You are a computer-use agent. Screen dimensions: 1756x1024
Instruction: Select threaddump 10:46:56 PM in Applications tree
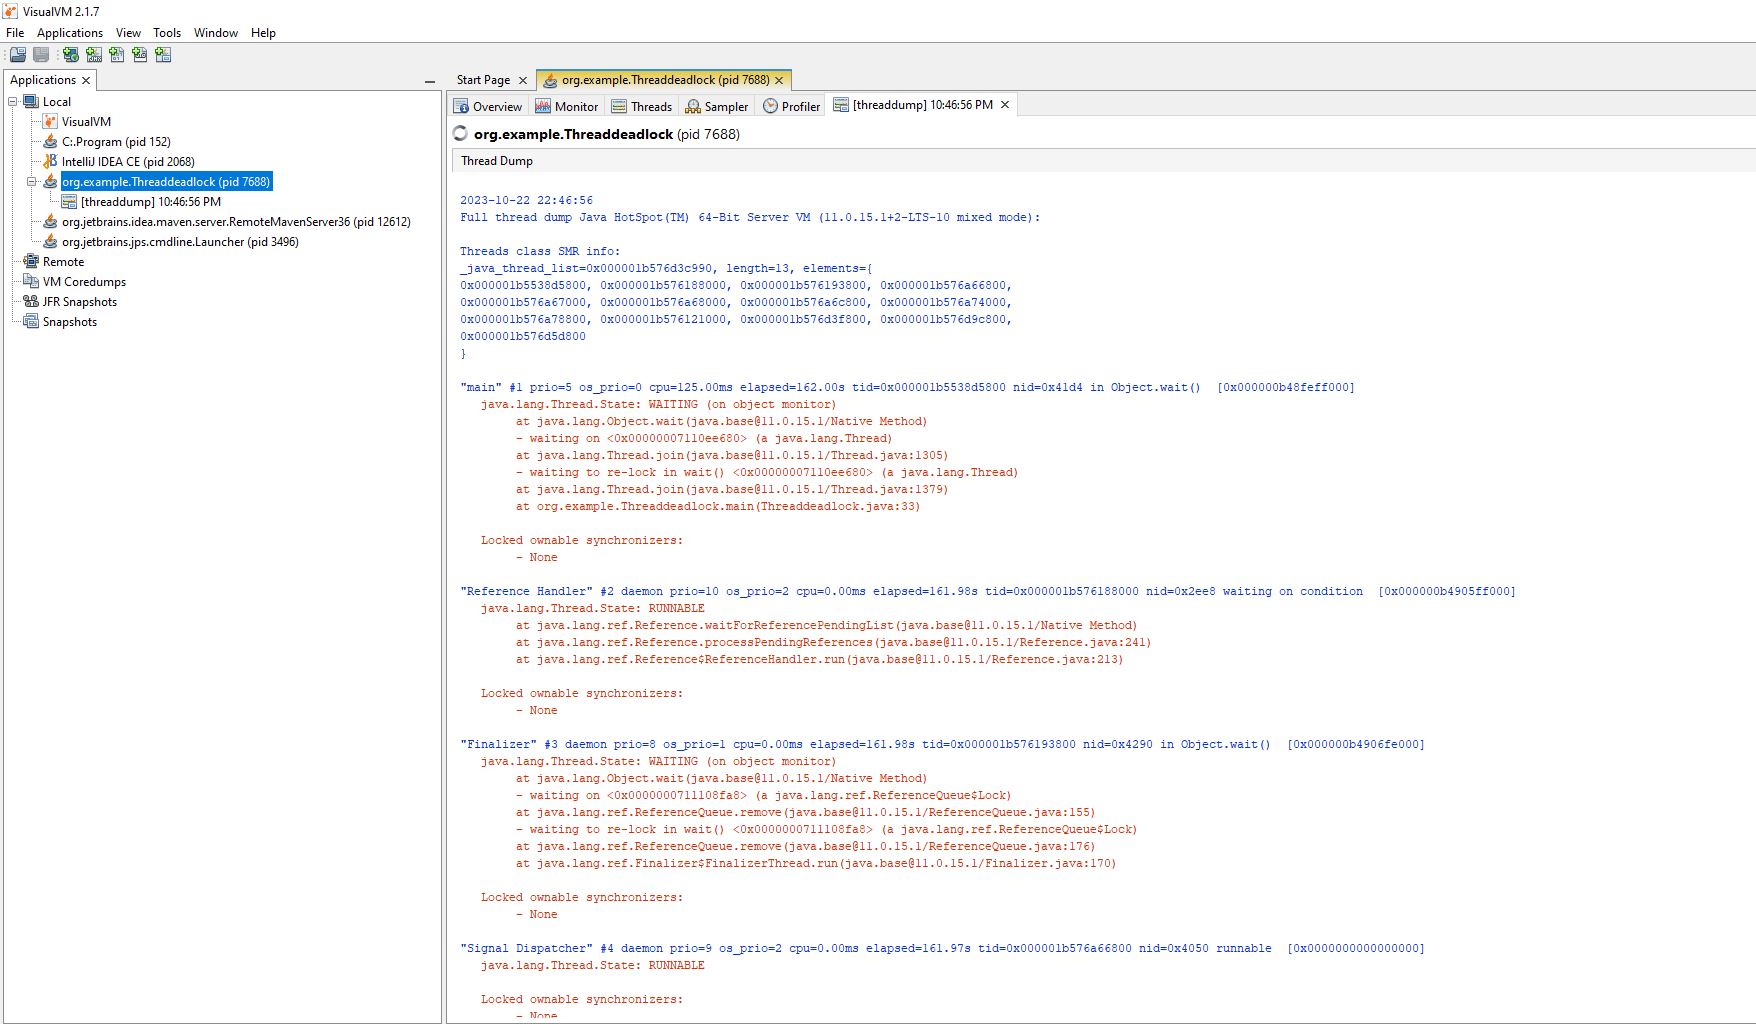click(x=151, y=201)
